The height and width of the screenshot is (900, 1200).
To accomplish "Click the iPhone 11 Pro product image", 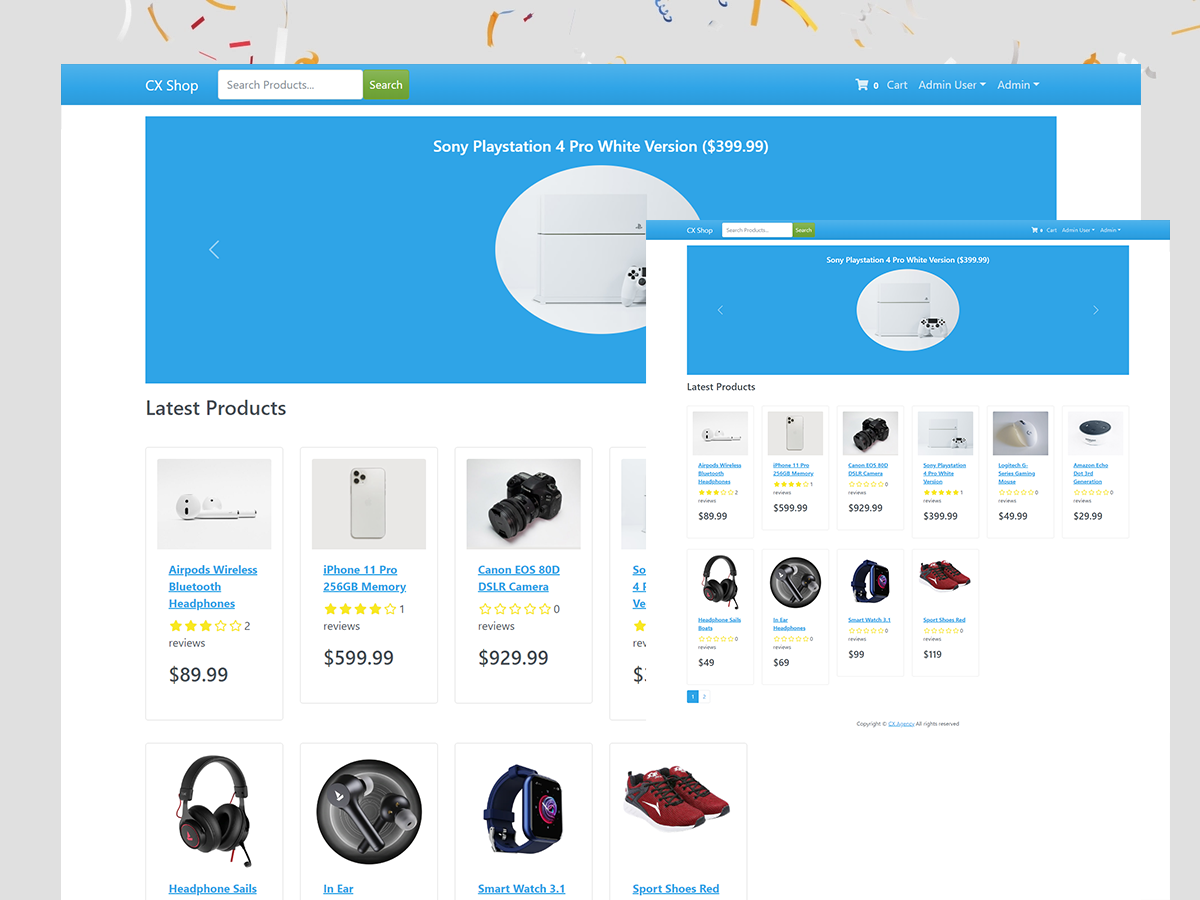I will coord(369,504).
